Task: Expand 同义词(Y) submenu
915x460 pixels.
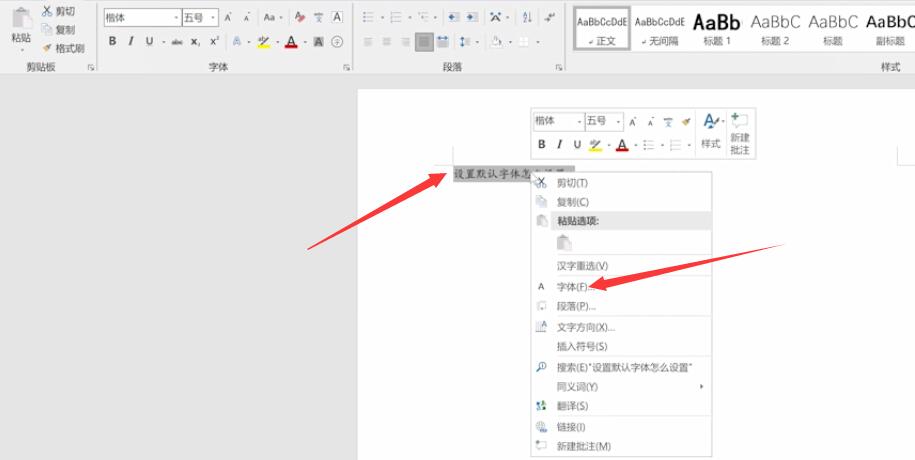Action: click(x=621, y=386)
